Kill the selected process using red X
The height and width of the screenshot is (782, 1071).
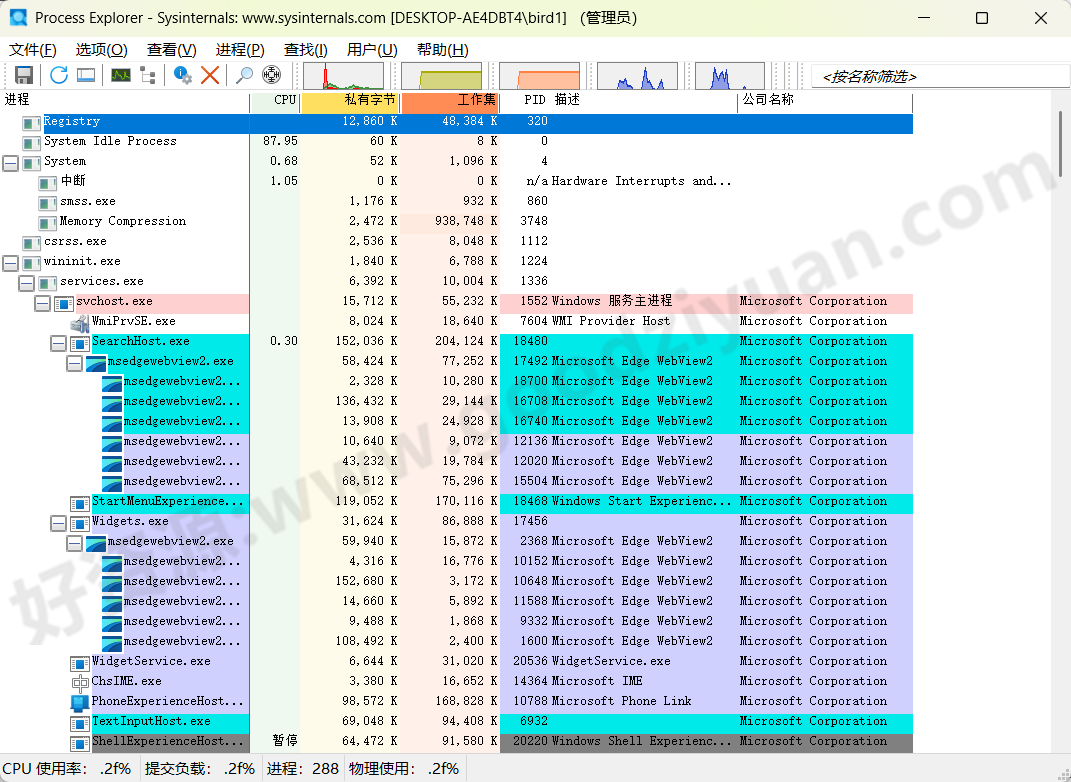pos(209,75)
